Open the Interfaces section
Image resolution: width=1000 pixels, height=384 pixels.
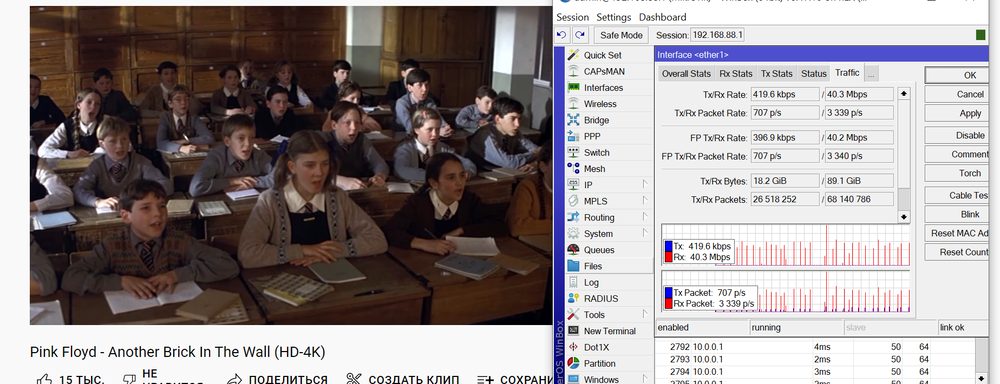point(603,87)
